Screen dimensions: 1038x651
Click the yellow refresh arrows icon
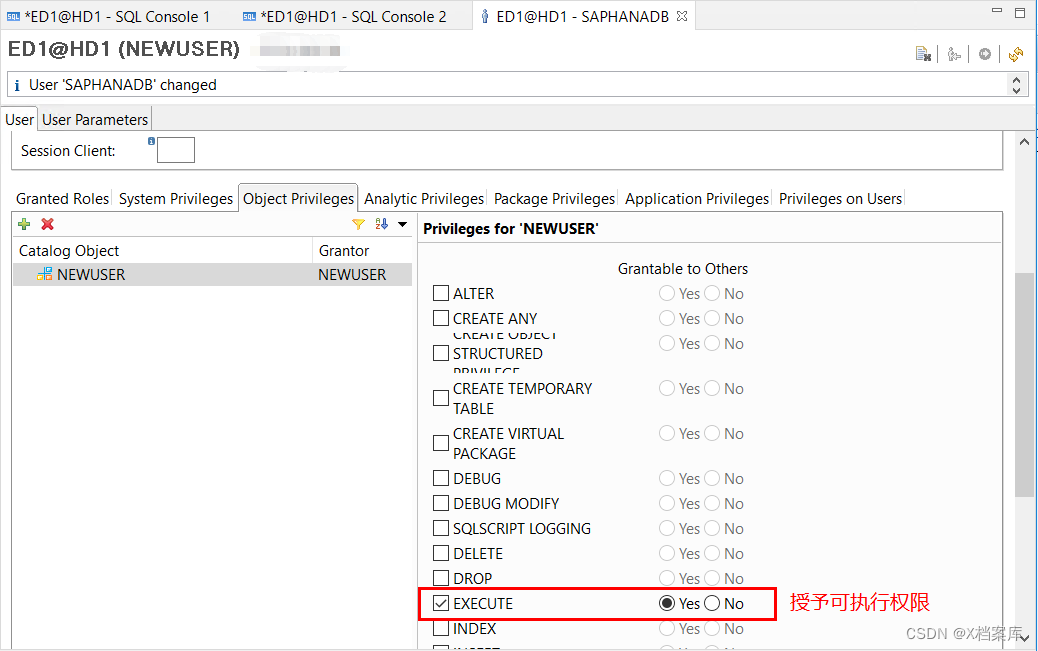coord(1016,54)
